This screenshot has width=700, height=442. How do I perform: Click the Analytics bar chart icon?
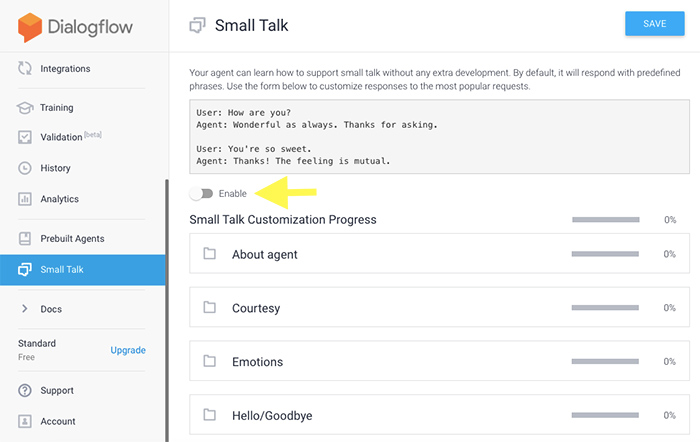point(25,199)
